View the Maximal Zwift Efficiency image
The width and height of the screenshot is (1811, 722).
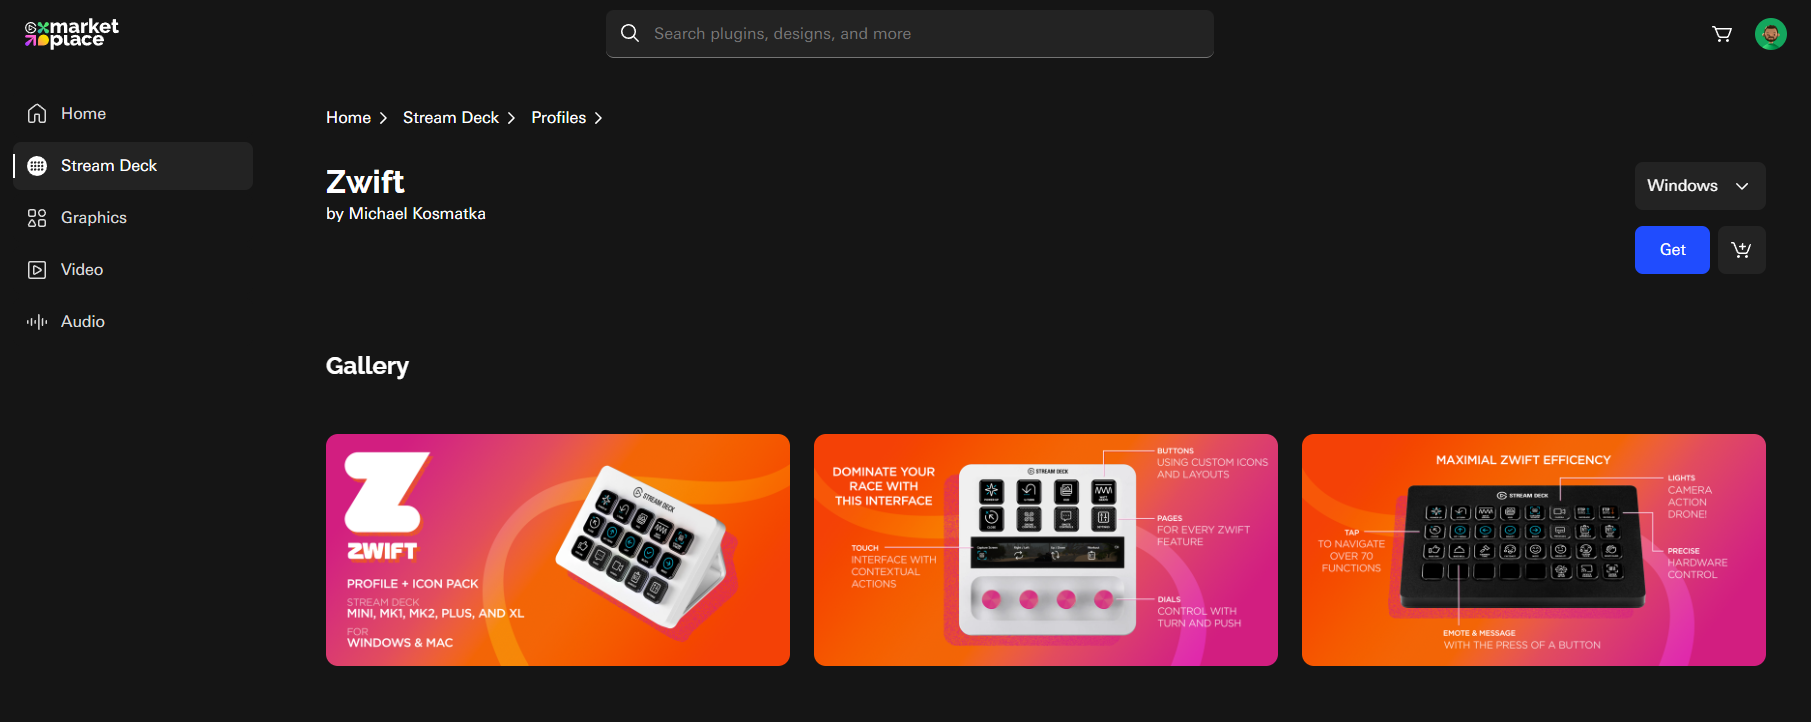(x=1533, y=550)
